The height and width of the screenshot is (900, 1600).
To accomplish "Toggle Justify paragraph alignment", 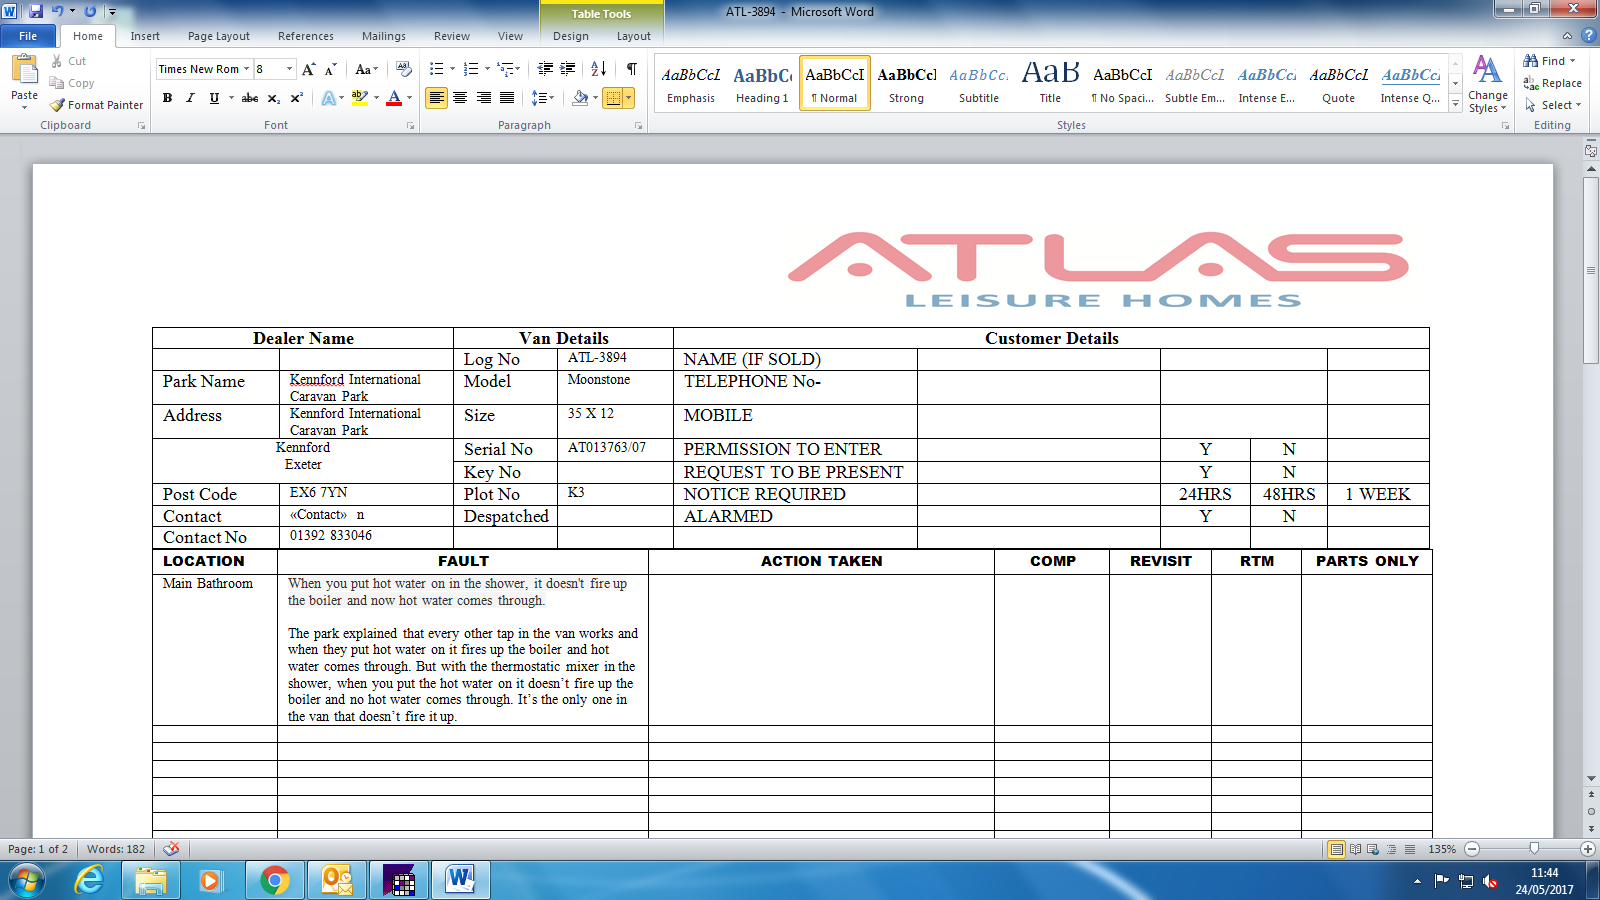I will coord(507,98).
